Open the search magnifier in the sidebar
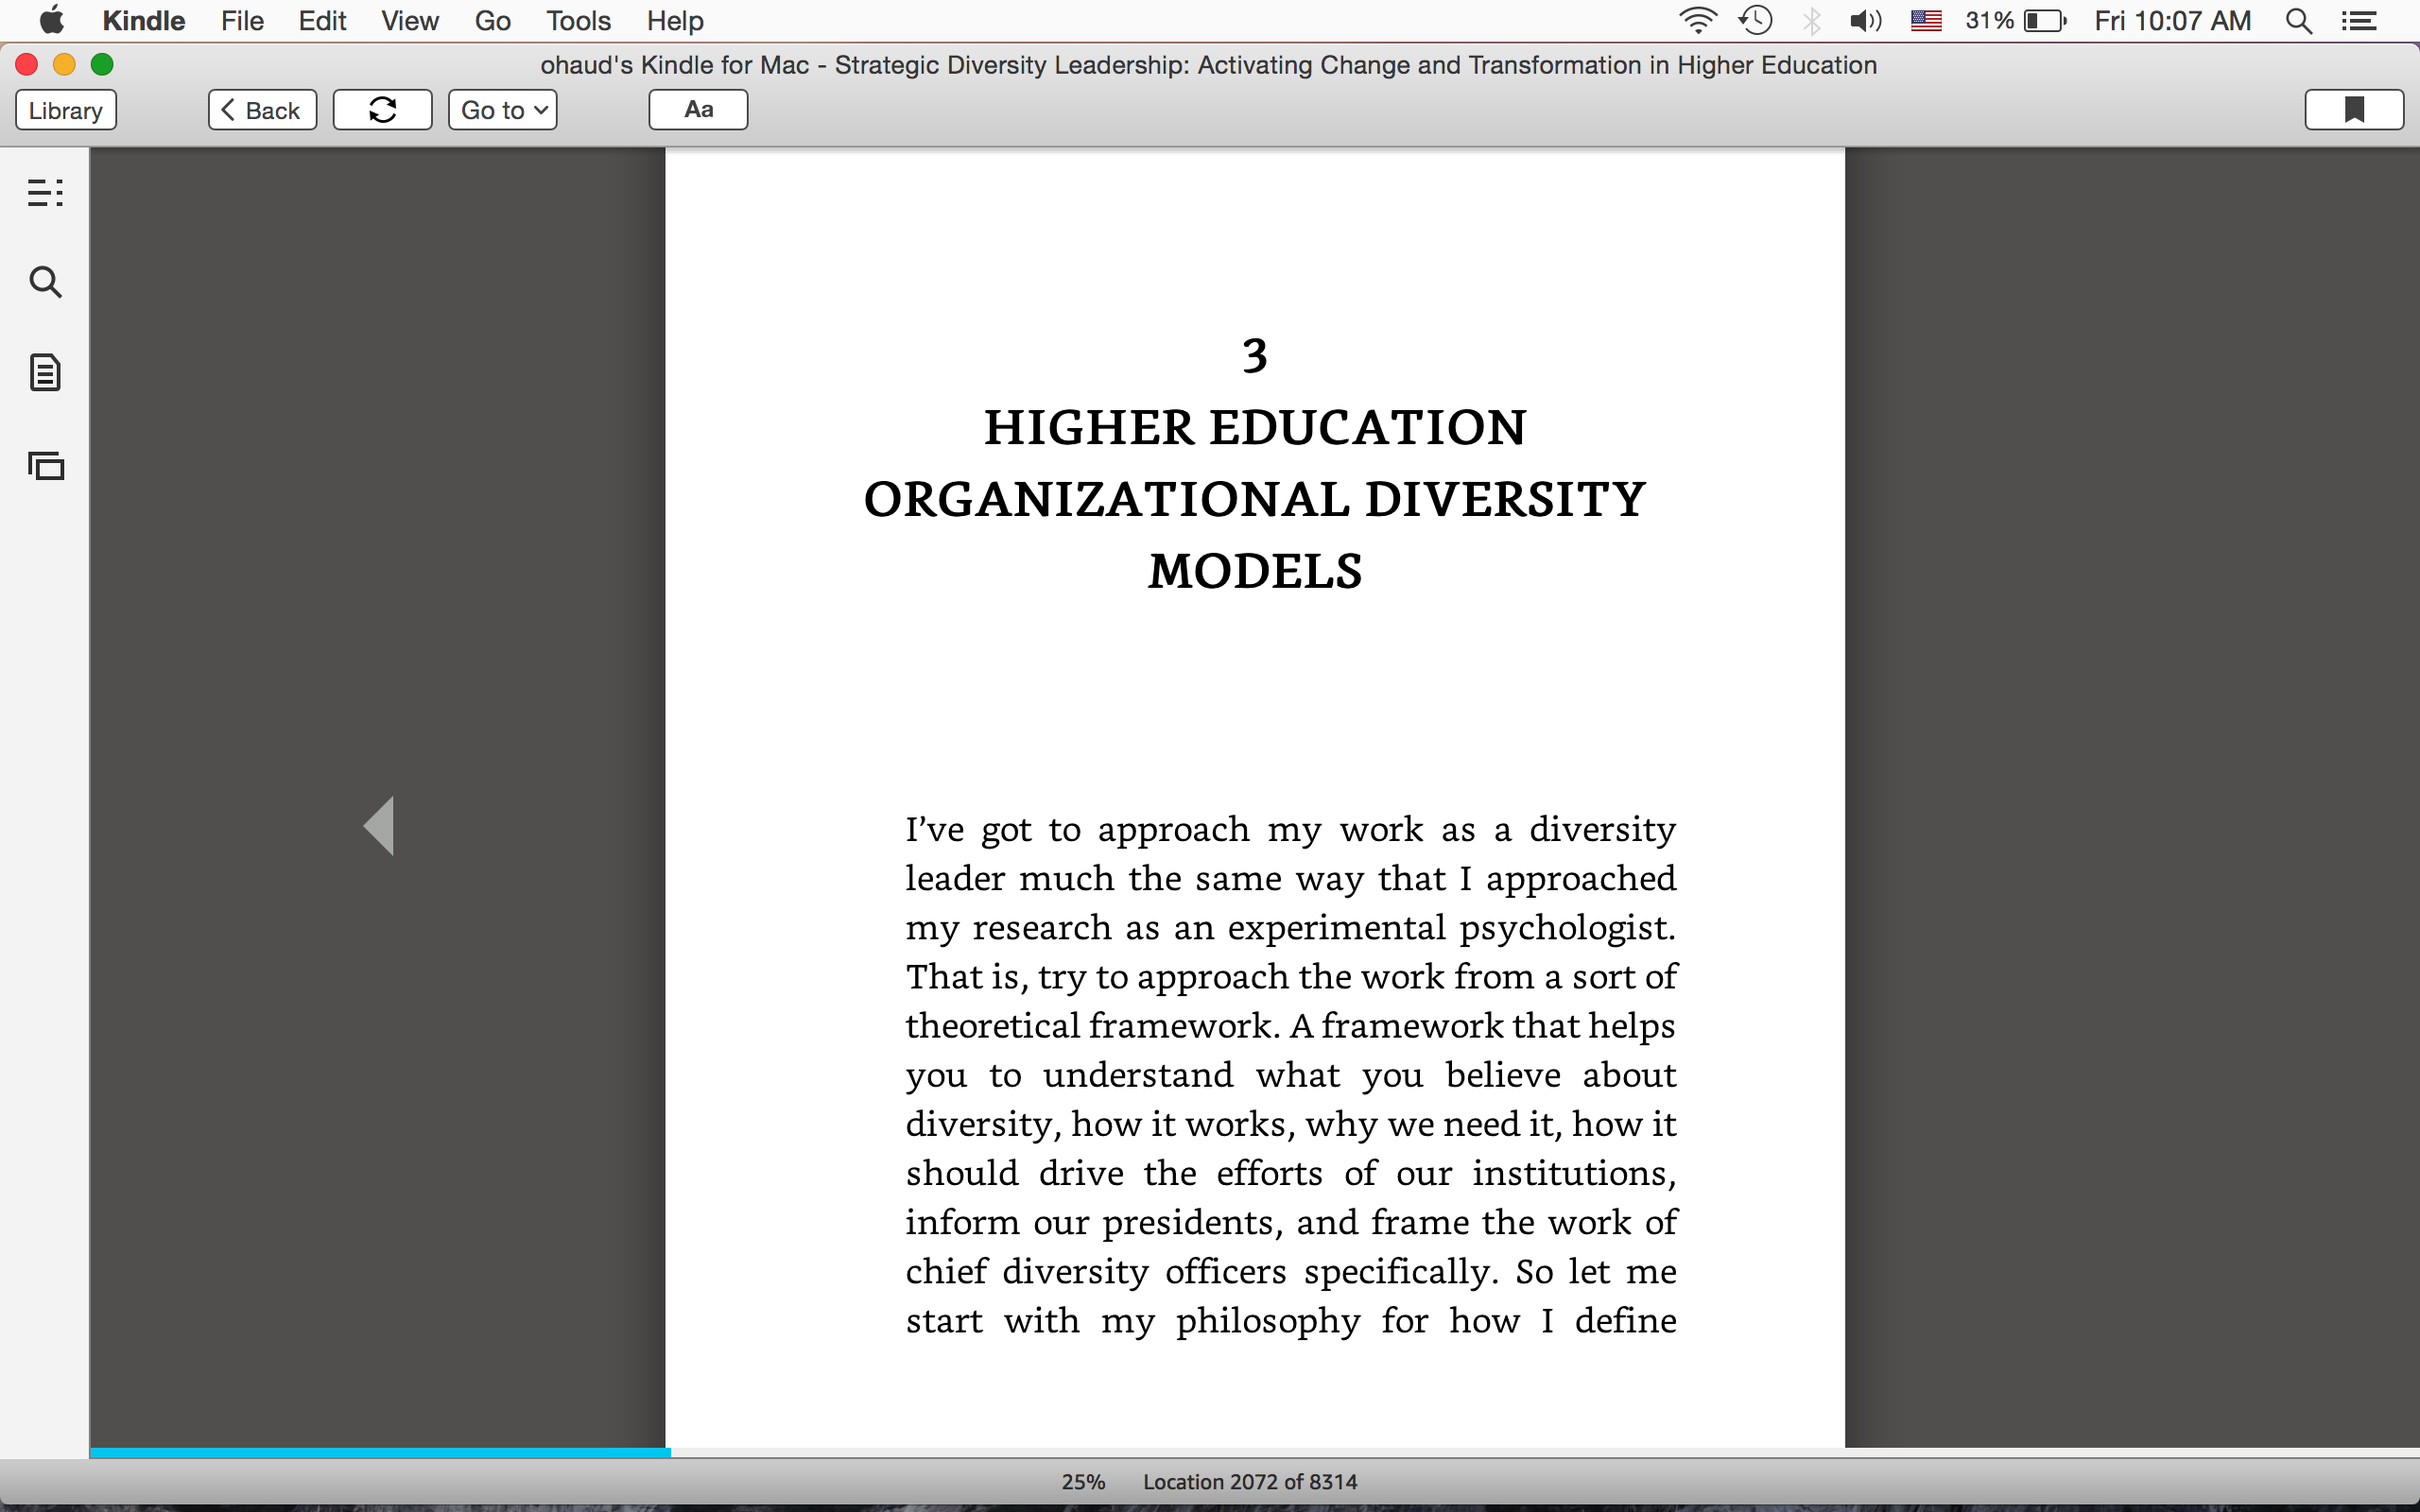The height and width of the screenshot is (1512, 2420). tap(45, 282)
